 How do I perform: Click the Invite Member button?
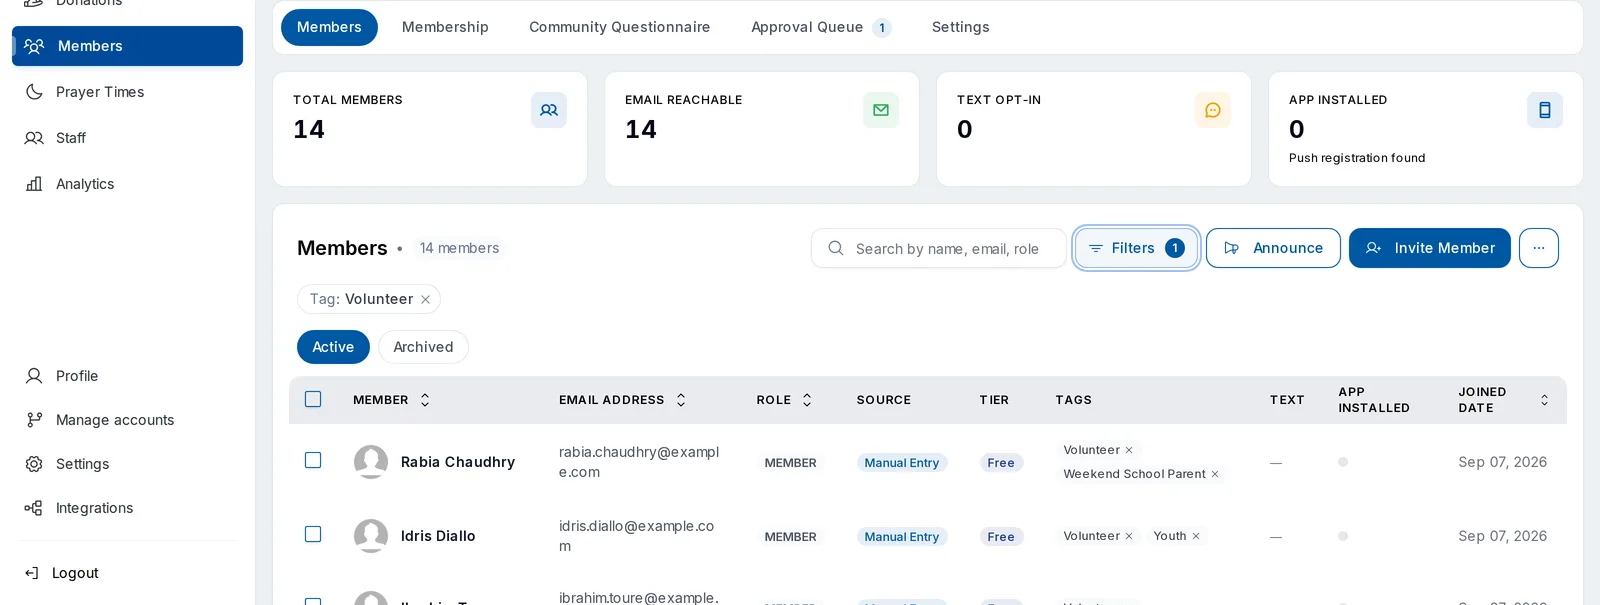[1430, 248]
